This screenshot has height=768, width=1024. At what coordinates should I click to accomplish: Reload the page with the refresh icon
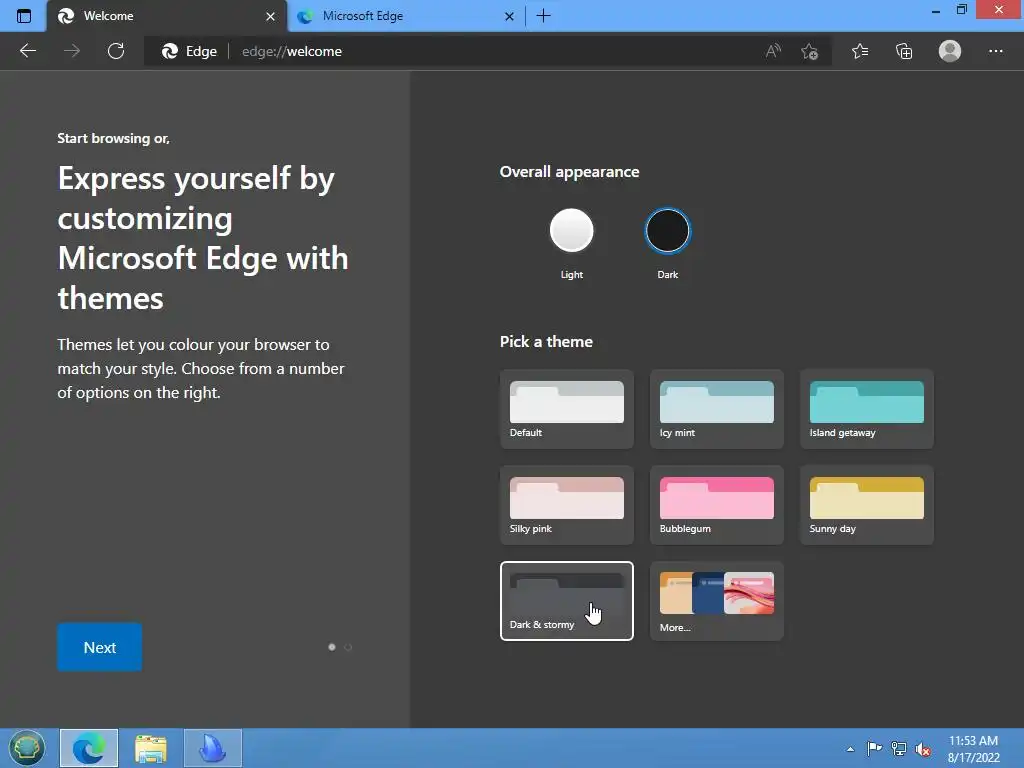pos(116,51)
